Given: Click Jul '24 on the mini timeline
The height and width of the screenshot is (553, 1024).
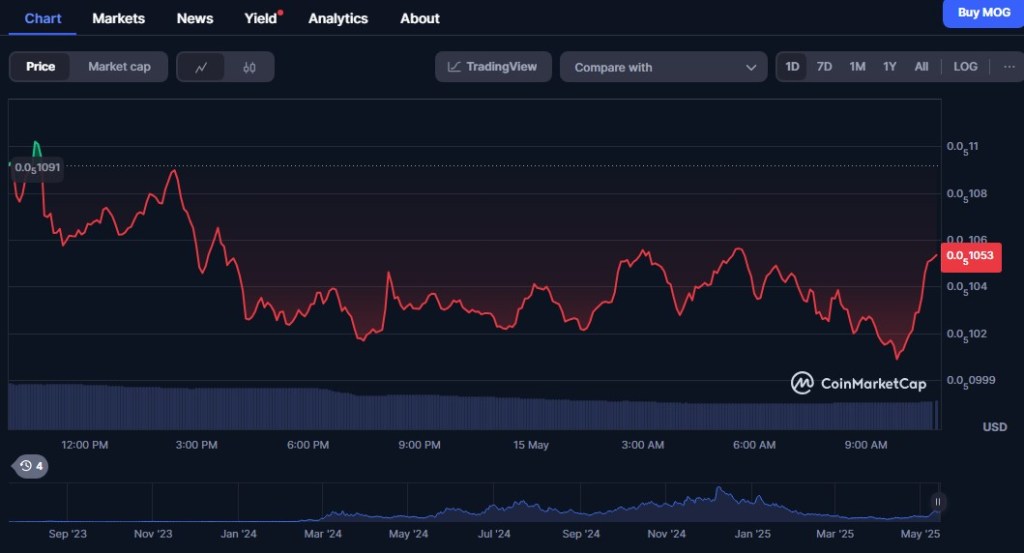Looking at the screenshot, I should pyautogui.click(x=494, y=534).
